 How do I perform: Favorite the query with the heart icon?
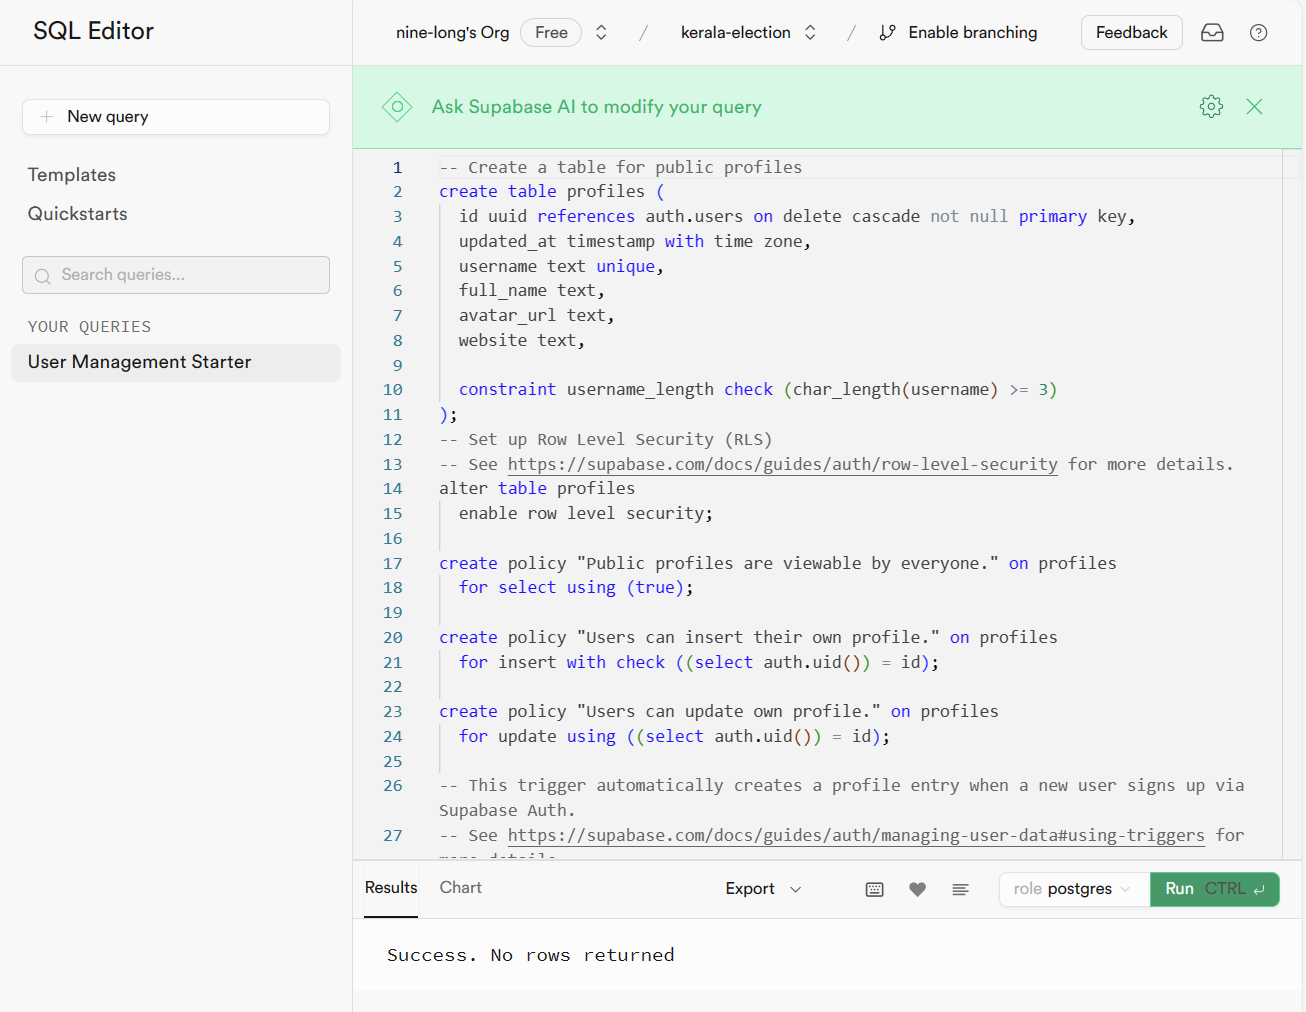(x=917, y=889)
